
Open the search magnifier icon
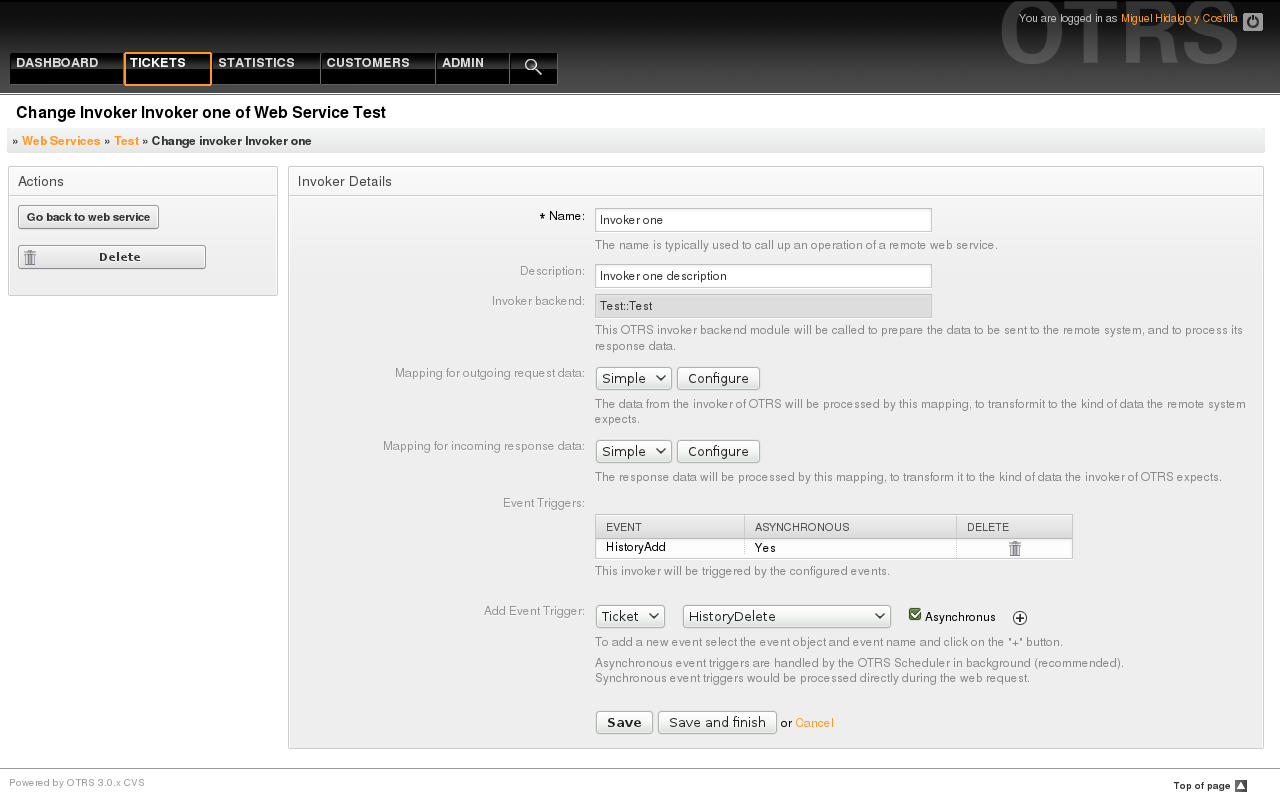tap(533, 67)
